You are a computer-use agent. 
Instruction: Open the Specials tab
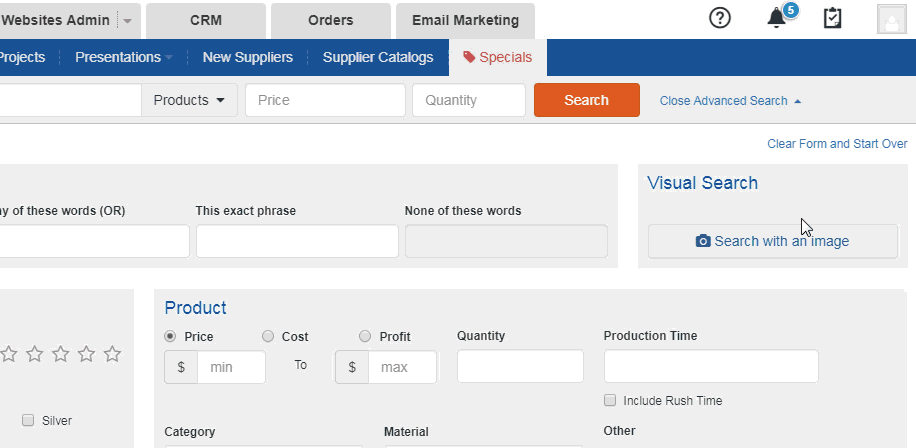click(498, 57)
